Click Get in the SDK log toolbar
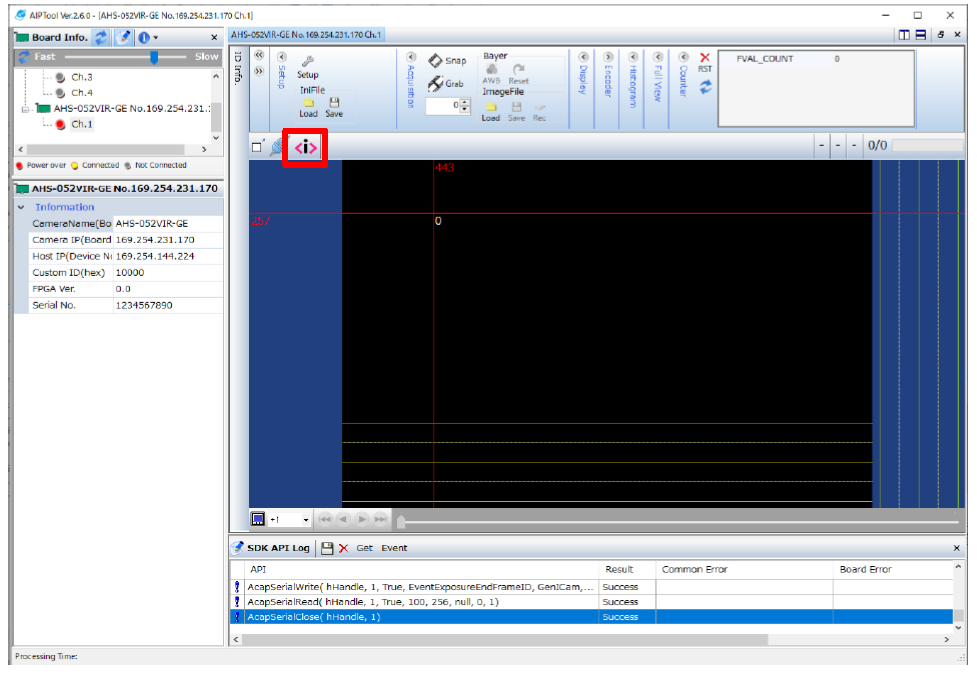The height and width of the screenshot is (674, 977). [x=364, y=548]
